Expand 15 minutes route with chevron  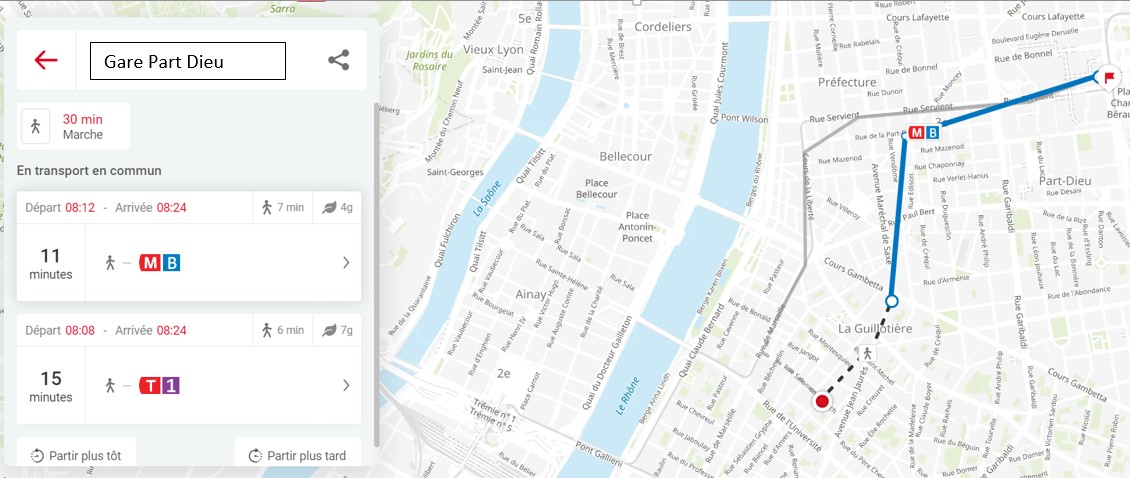tap(346, 385)
